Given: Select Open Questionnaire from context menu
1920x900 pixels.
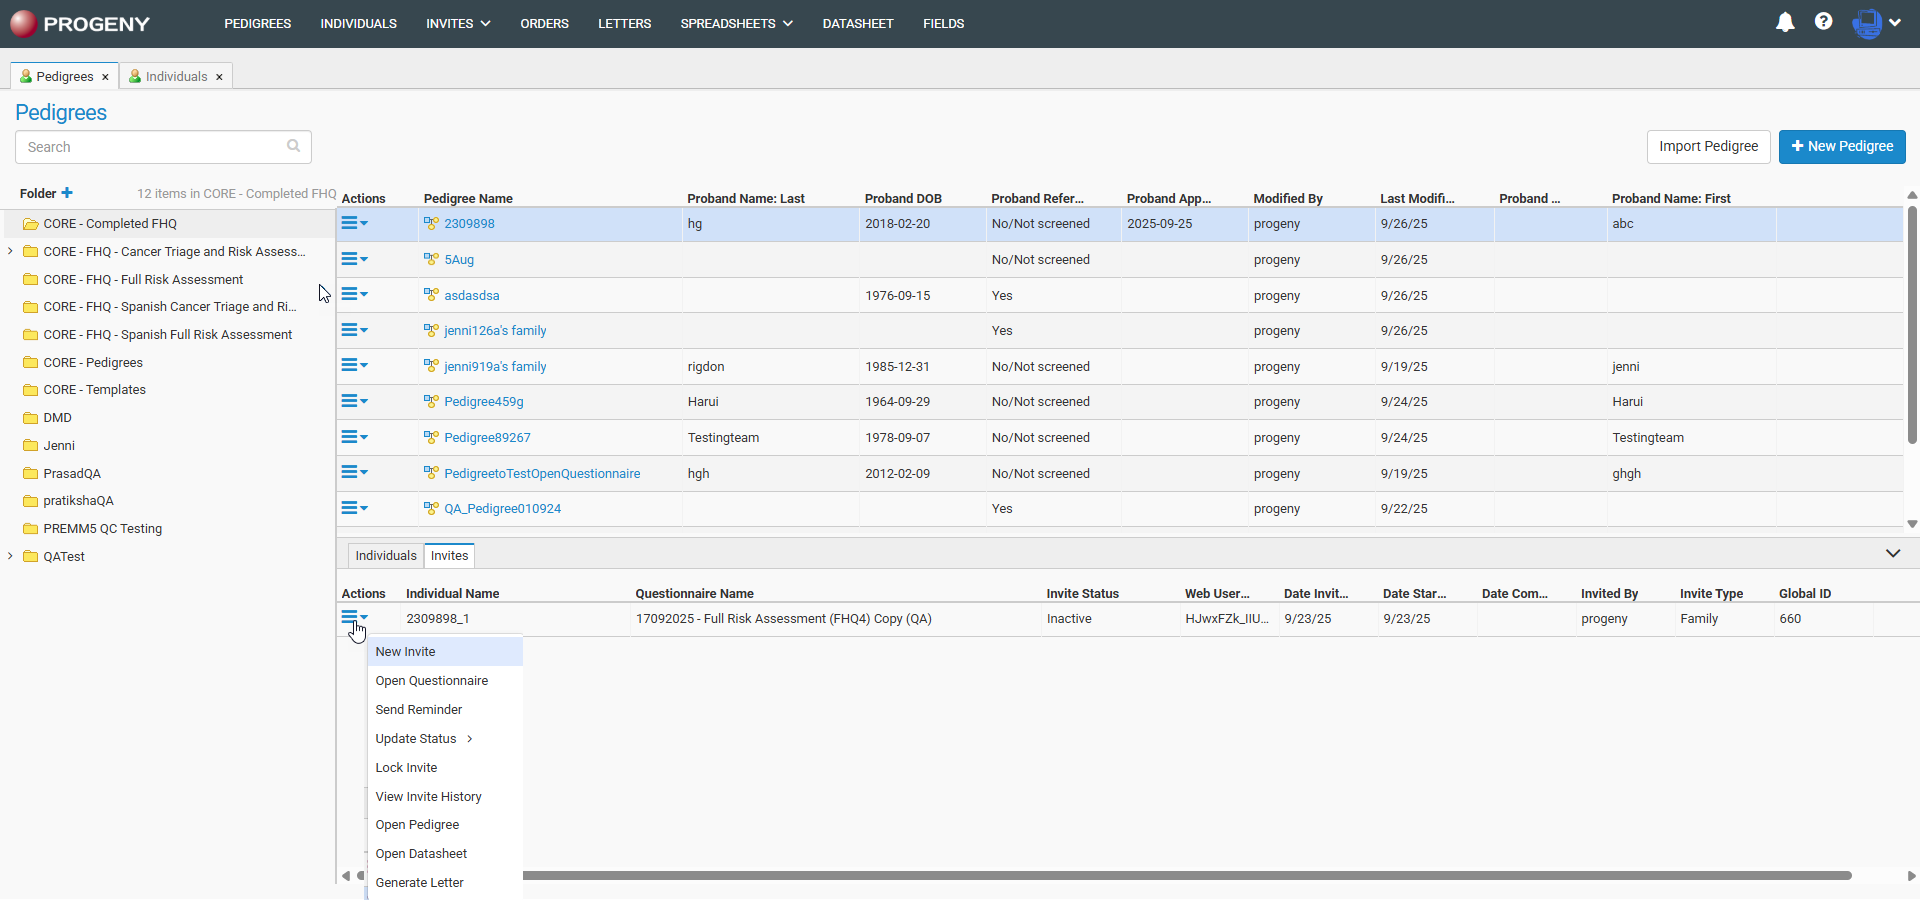Looking at the screenshot, I should 431,681.
